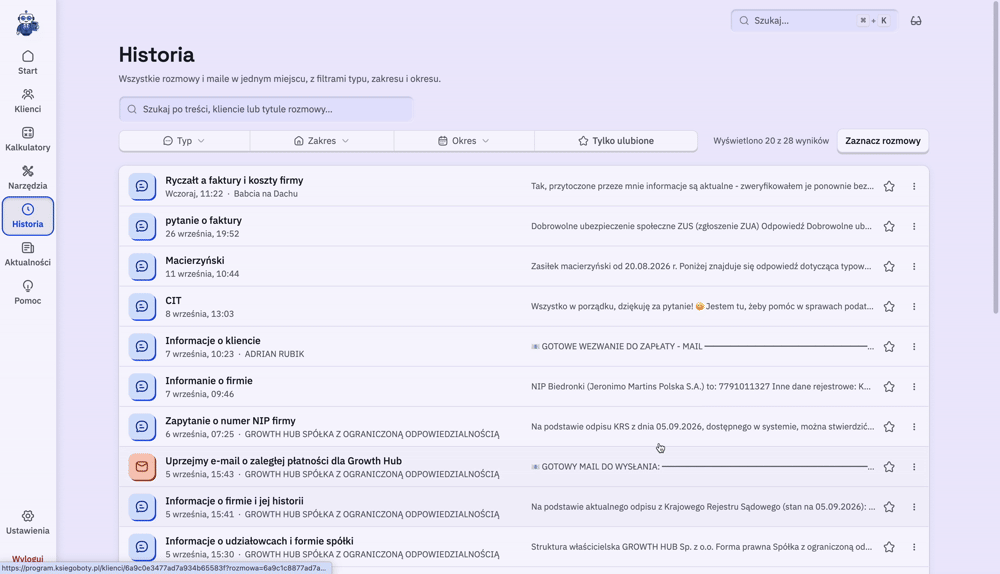Click the glasses icon near search
1000x574 pixels.
click(x=916, y=20)
